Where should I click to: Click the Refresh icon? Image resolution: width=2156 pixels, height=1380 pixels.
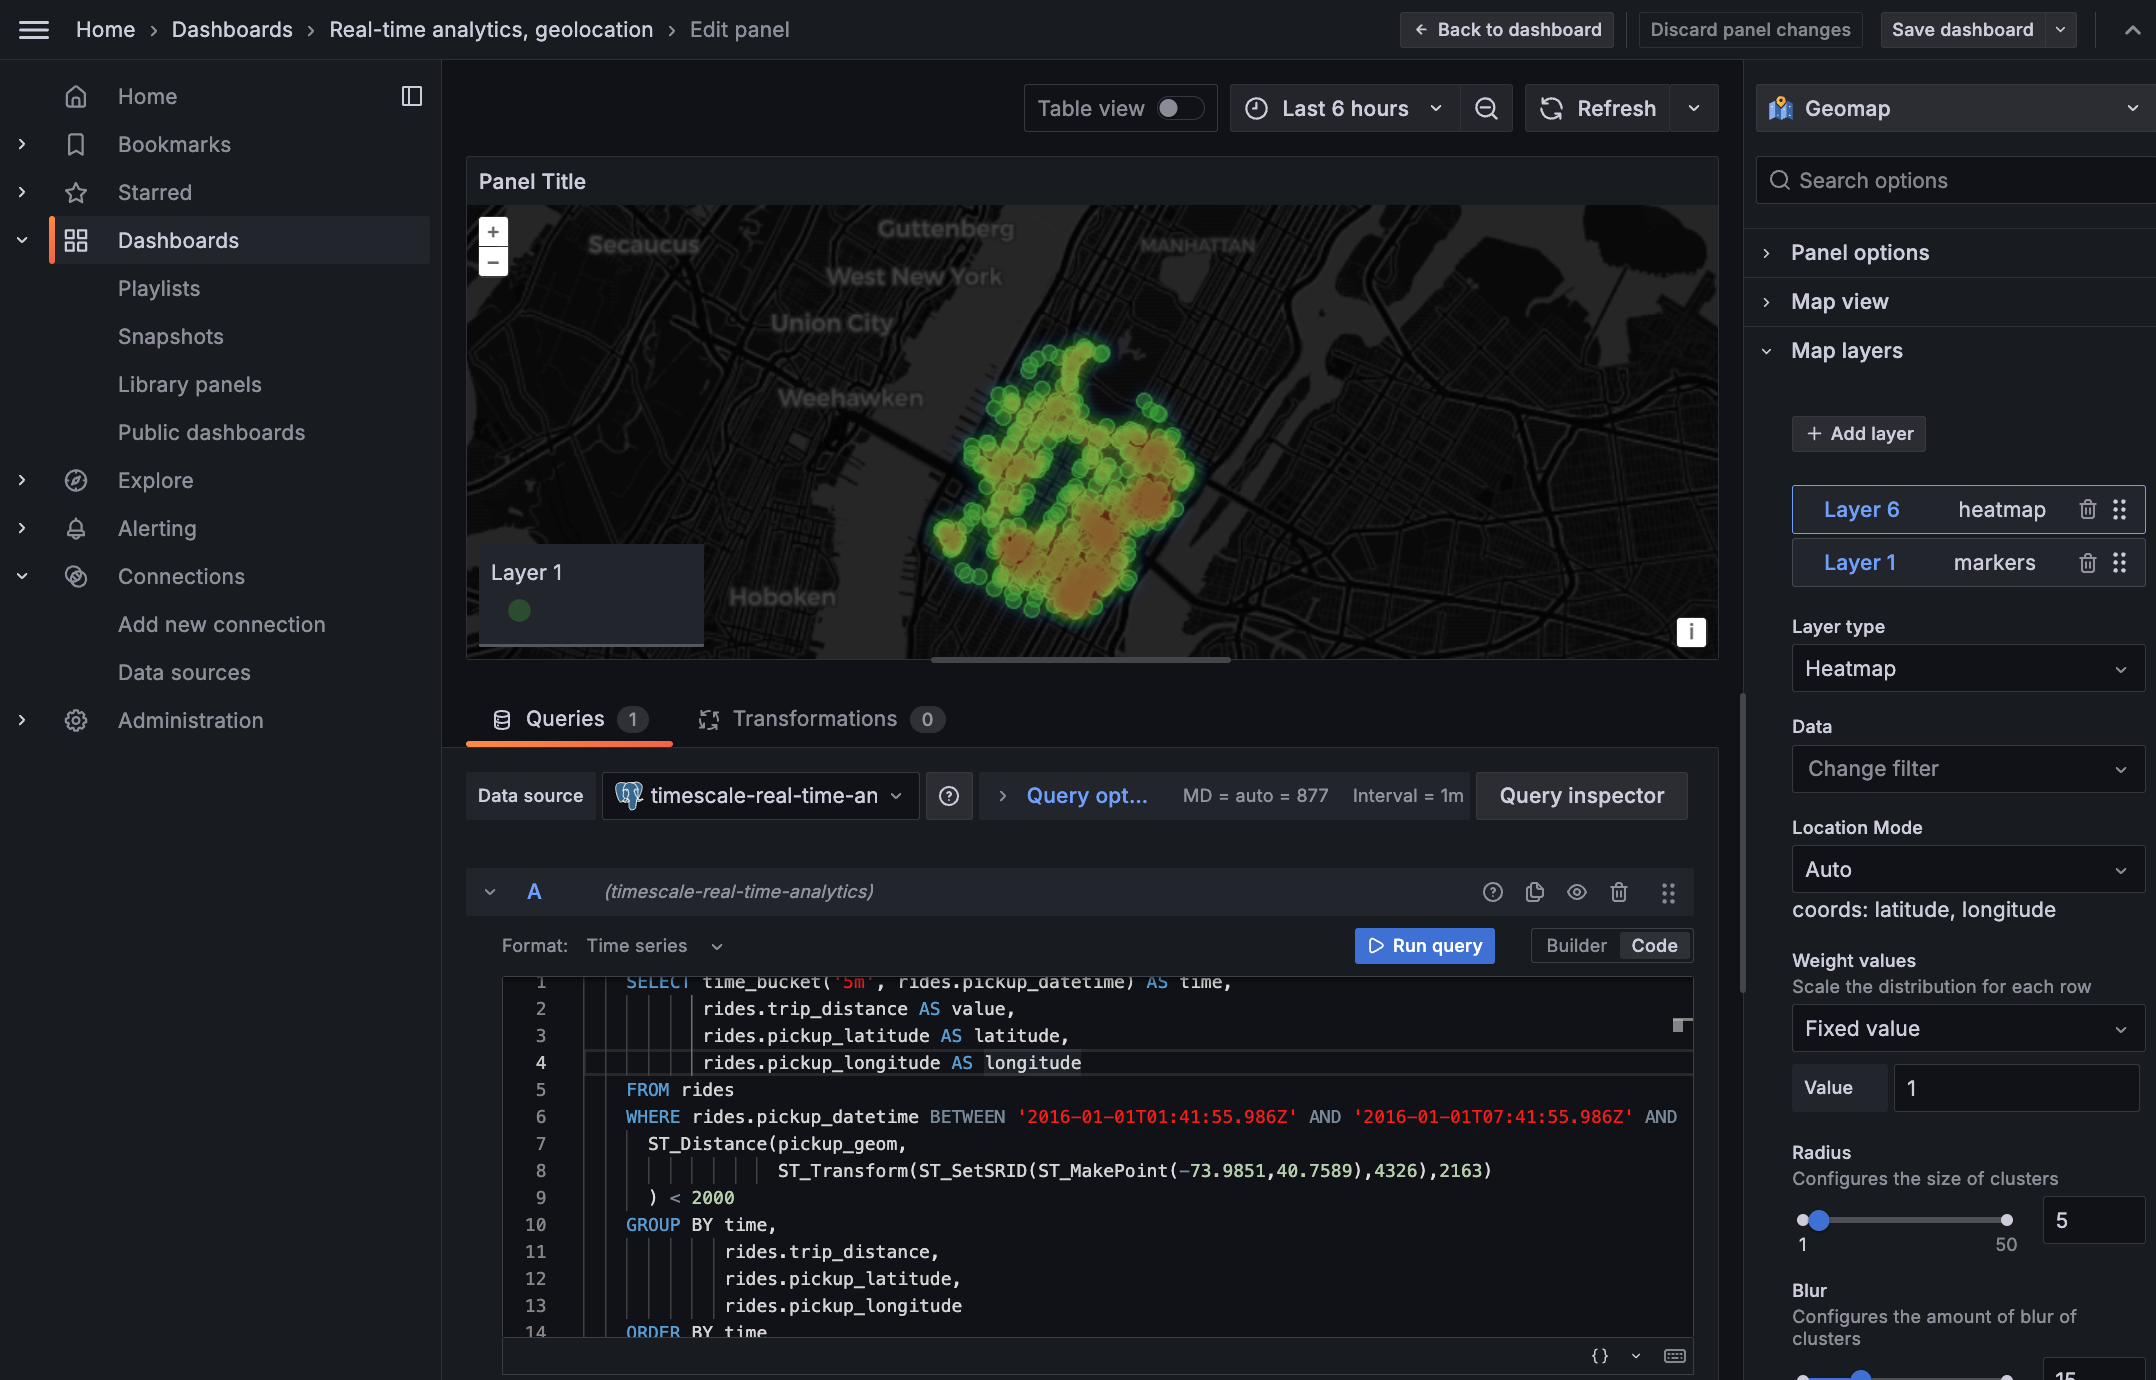(x=1551, y=107)
